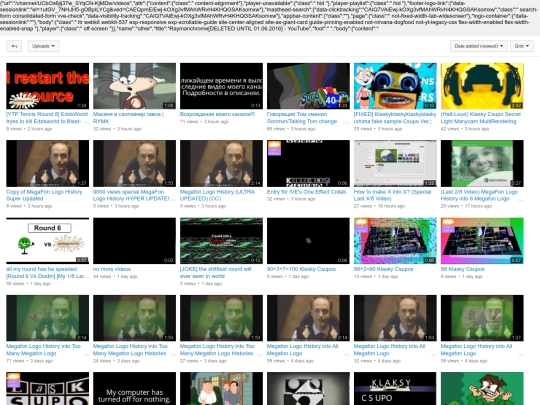This screenshot has height=405, width=540.
Task: Open '88+2=90 Klasky Csupos' video title
Action: (383, 269)
